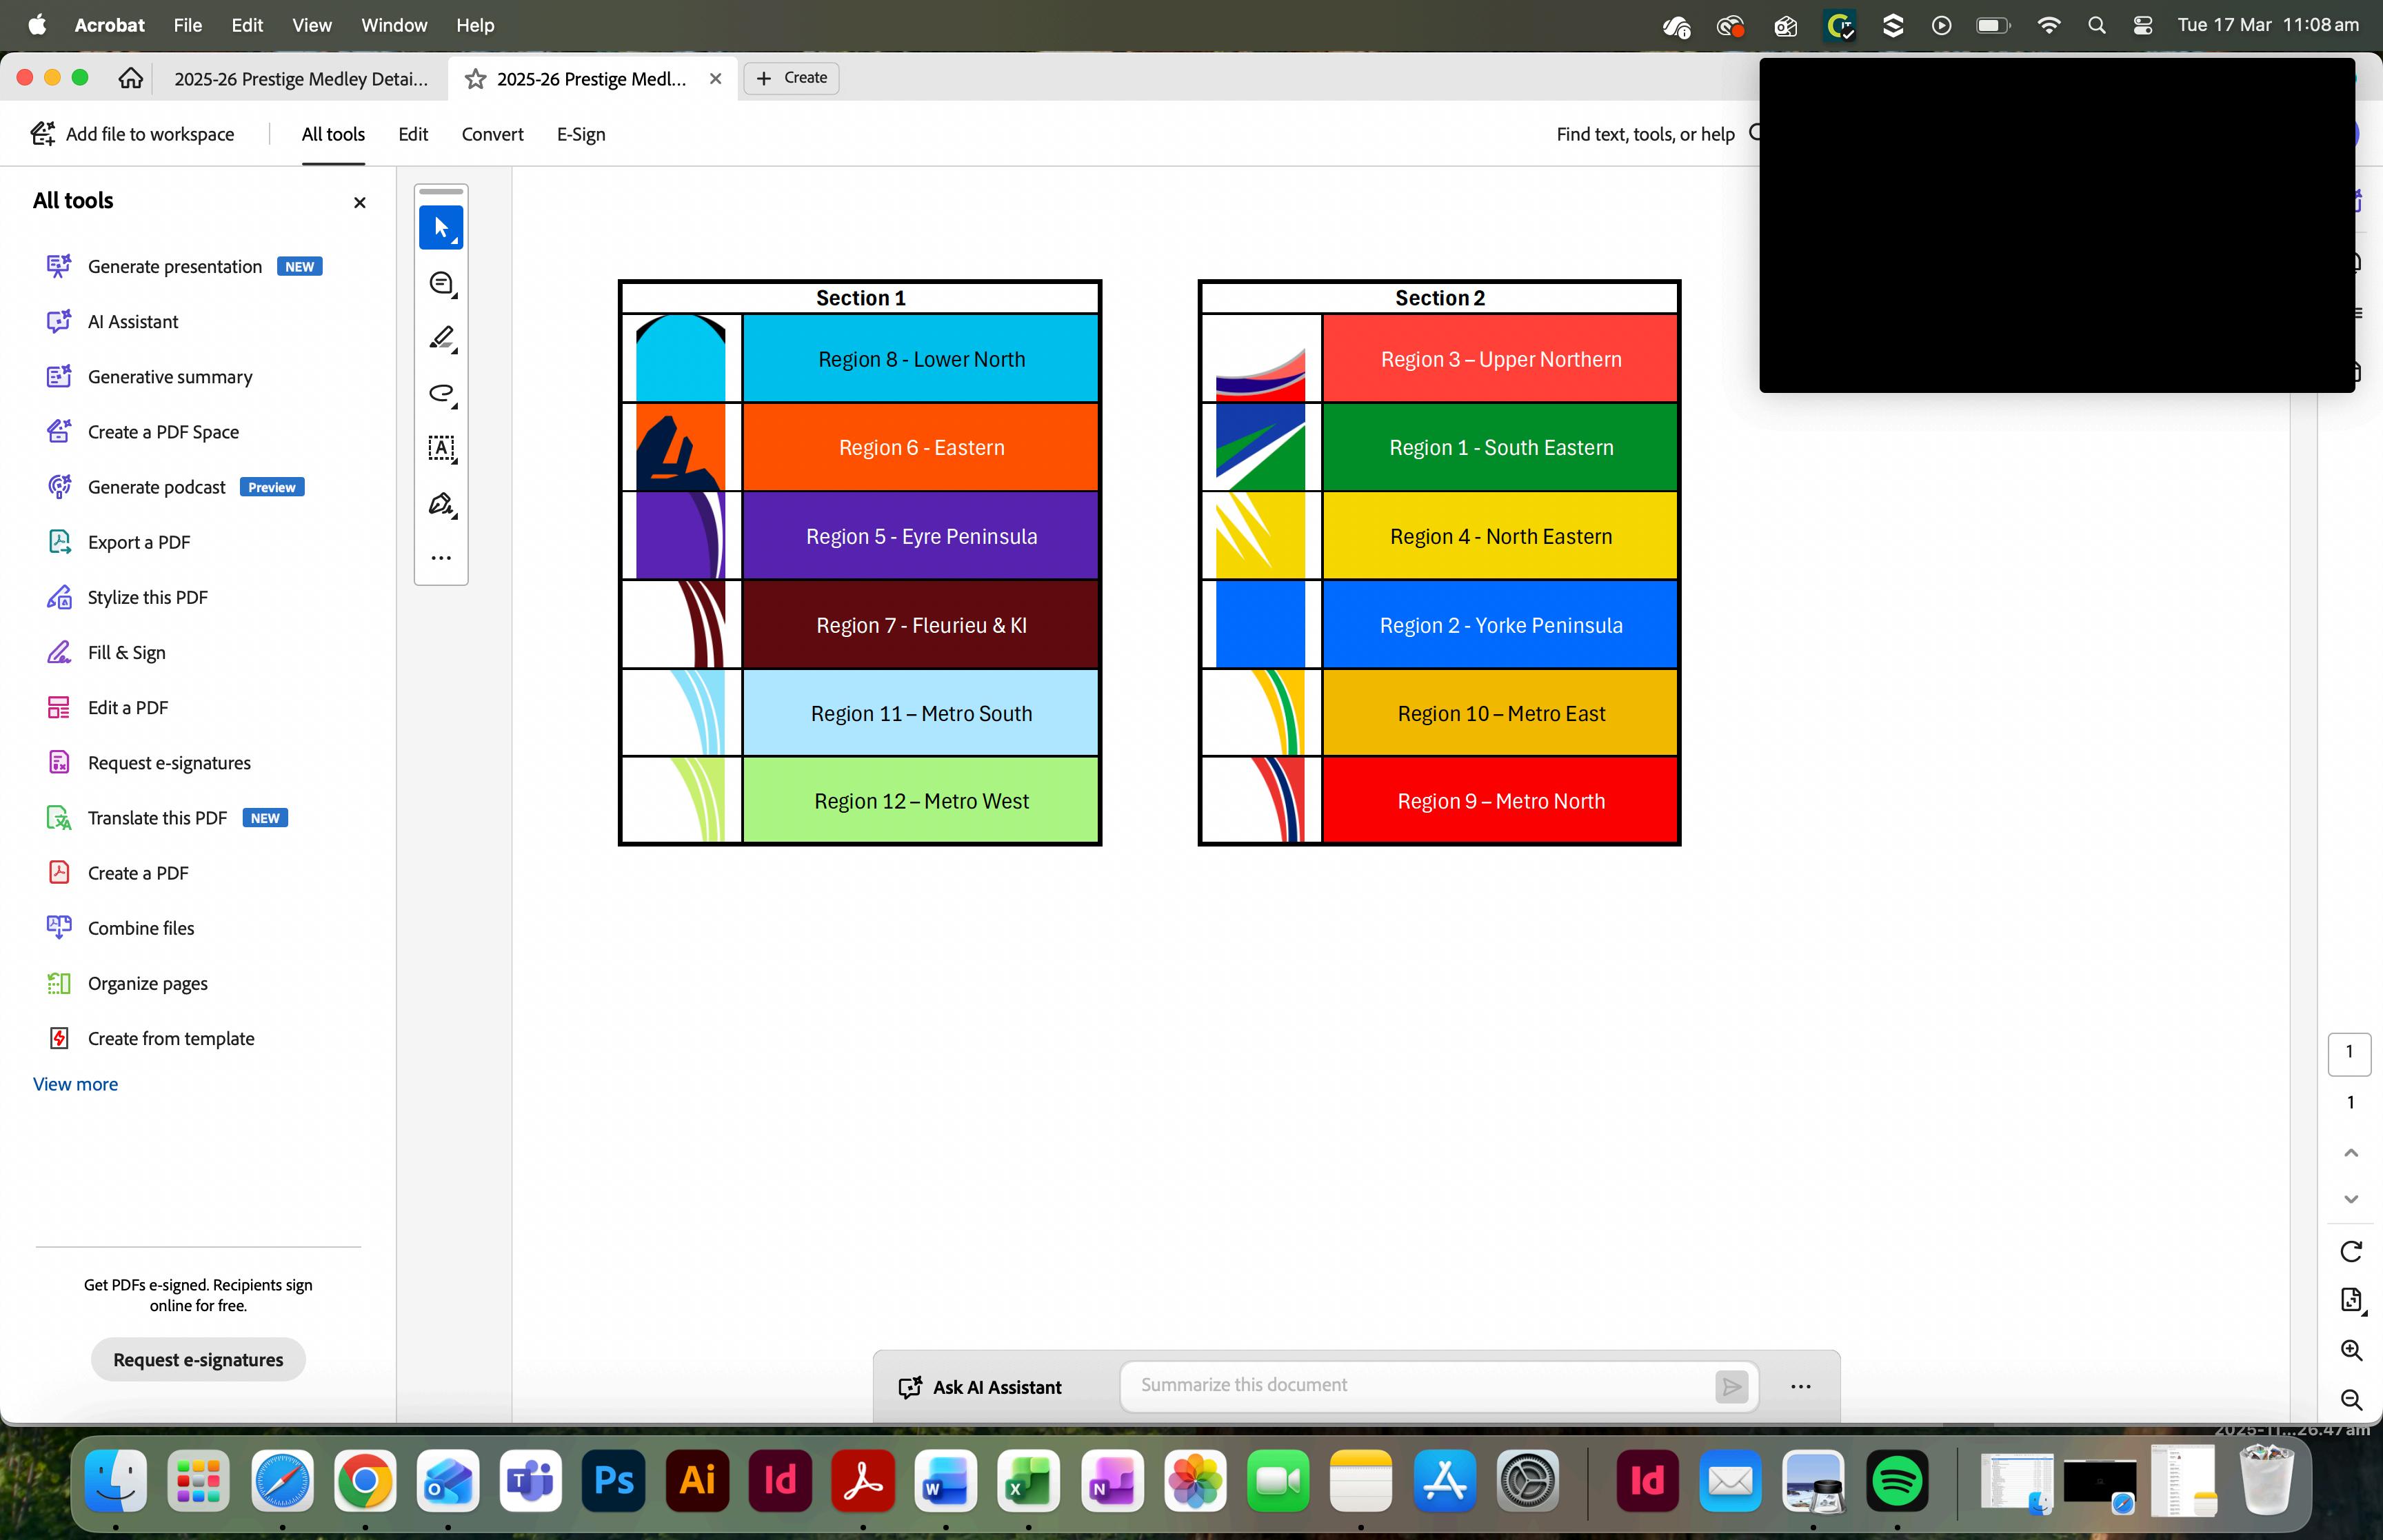Open the Window menu
2383x1540 pixels.
394,25
